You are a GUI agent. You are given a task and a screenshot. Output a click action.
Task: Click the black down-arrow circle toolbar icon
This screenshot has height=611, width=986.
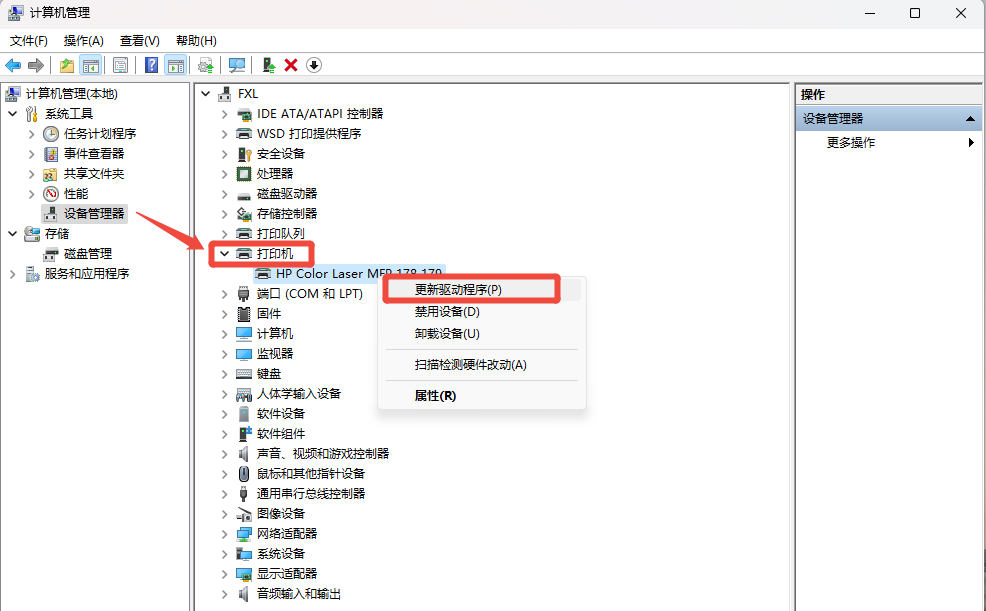click(x=314, y=65)
